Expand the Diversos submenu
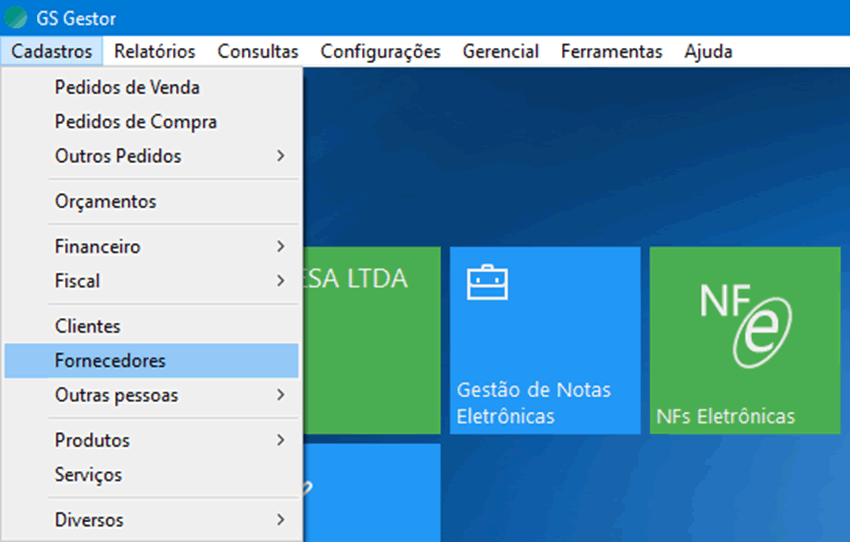Screen dimensions: 850x542 [x=150, y=520]
